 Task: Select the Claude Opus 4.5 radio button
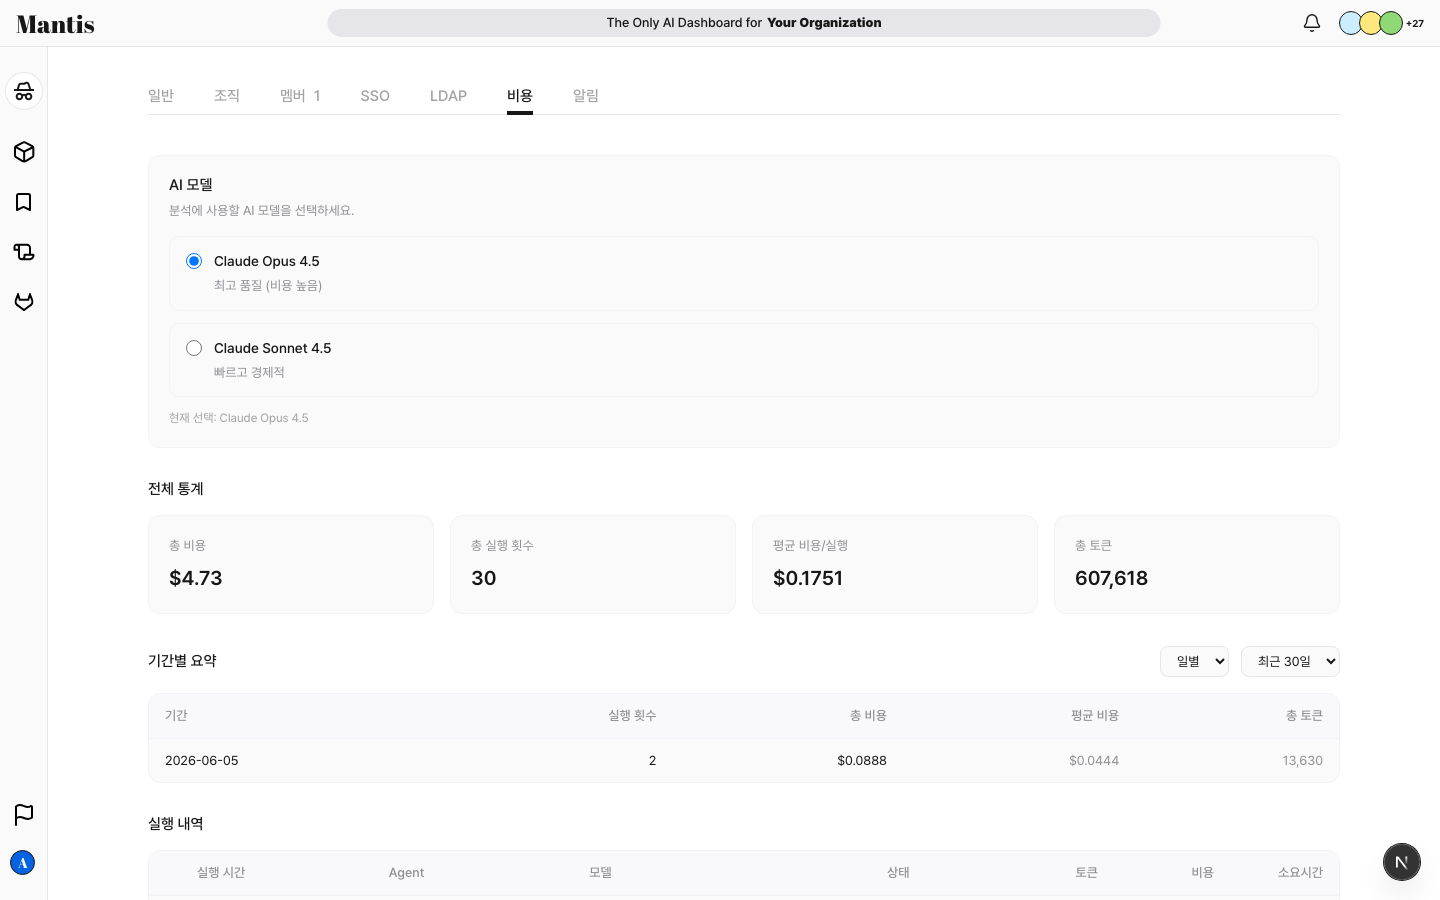tap(194, 261)
